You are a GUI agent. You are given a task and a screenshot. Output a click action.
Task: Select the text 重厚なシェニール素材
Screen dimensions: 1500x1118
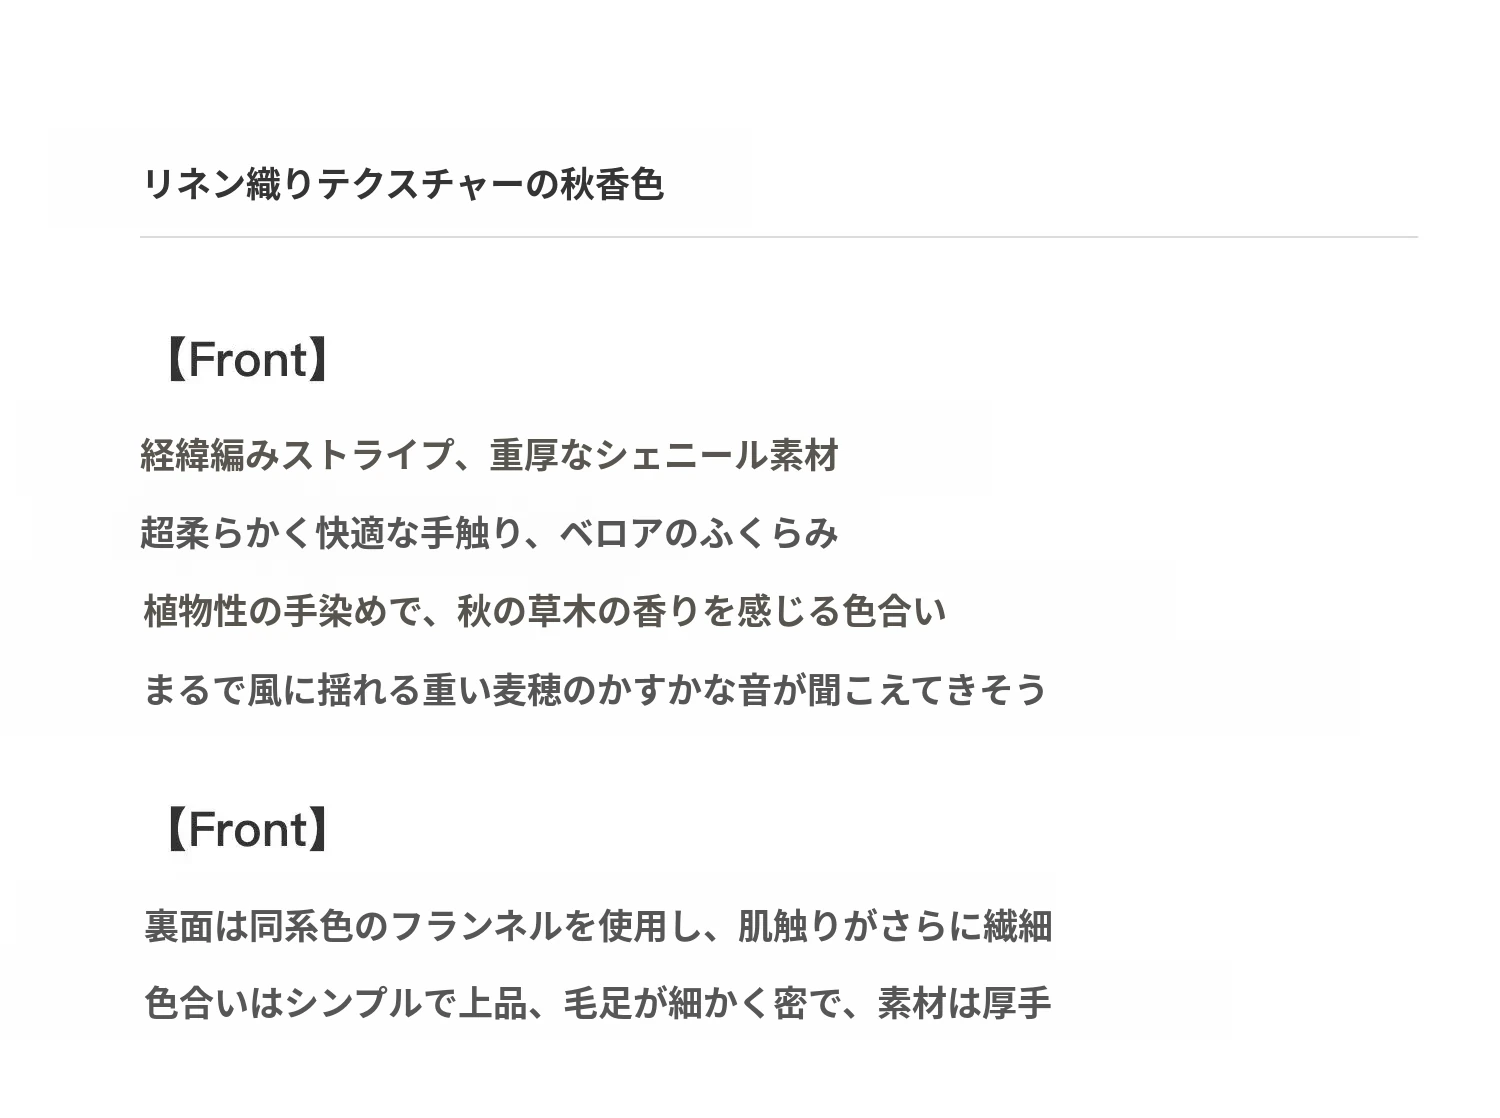click(664, 456)
